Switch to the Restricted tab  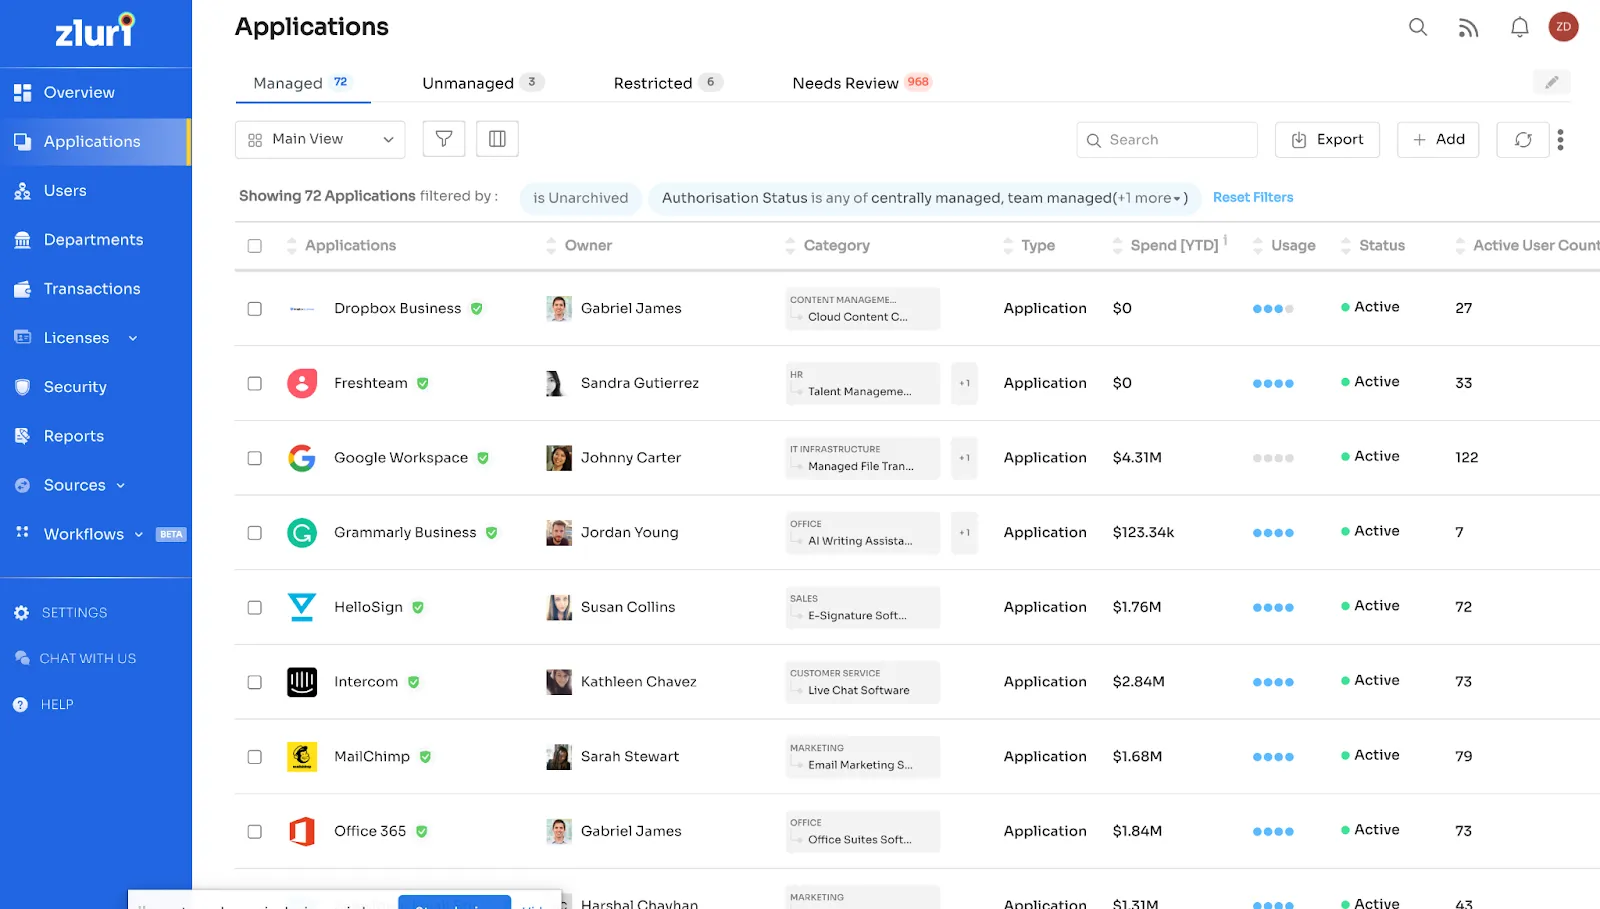(x=668, y=83)
